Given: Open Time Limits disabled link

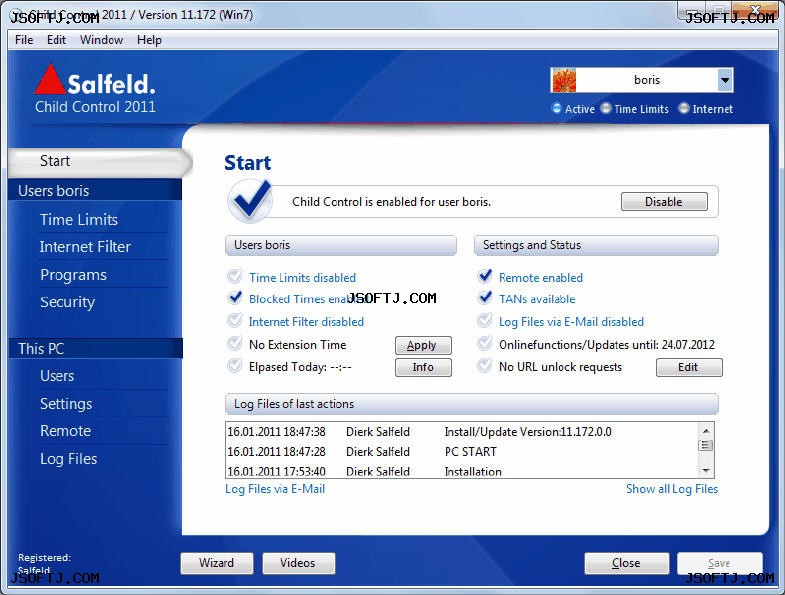Looking at the screenshot, I should (302, 277).
